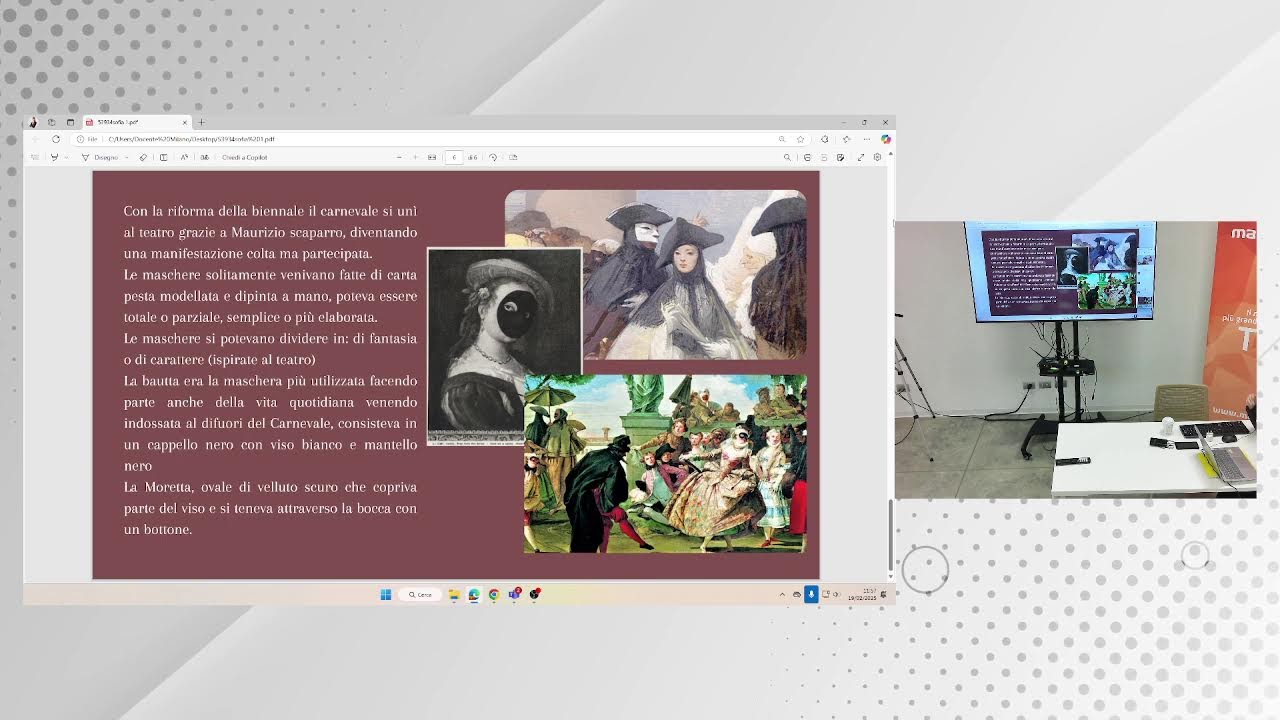Open Edge settings and more menu
The height and width of the screenshot is (720, 1280).
tap(867, 139)
